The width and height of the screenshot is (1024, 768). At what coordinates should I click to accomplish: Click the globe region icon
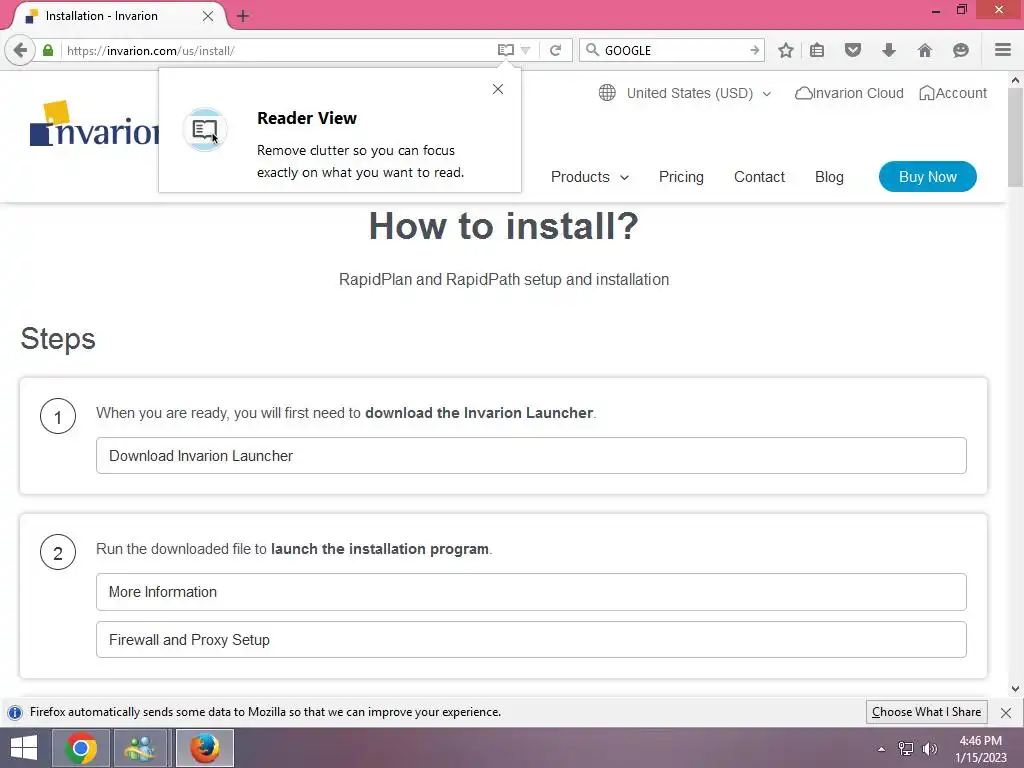[607, 93]
